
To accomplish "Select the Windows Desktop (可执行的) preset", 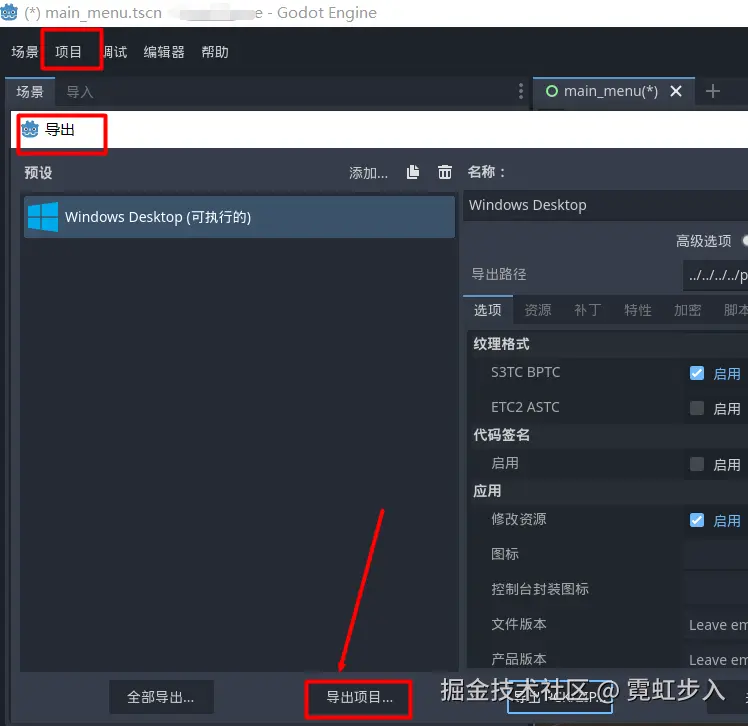I will pos(239,217).
